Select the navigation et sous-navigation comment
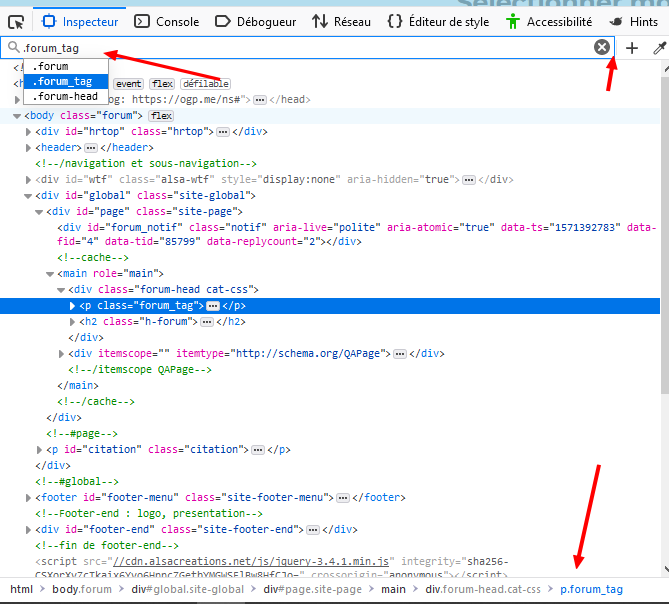Viewport: 669px width, 604px height. pos(146,163)
